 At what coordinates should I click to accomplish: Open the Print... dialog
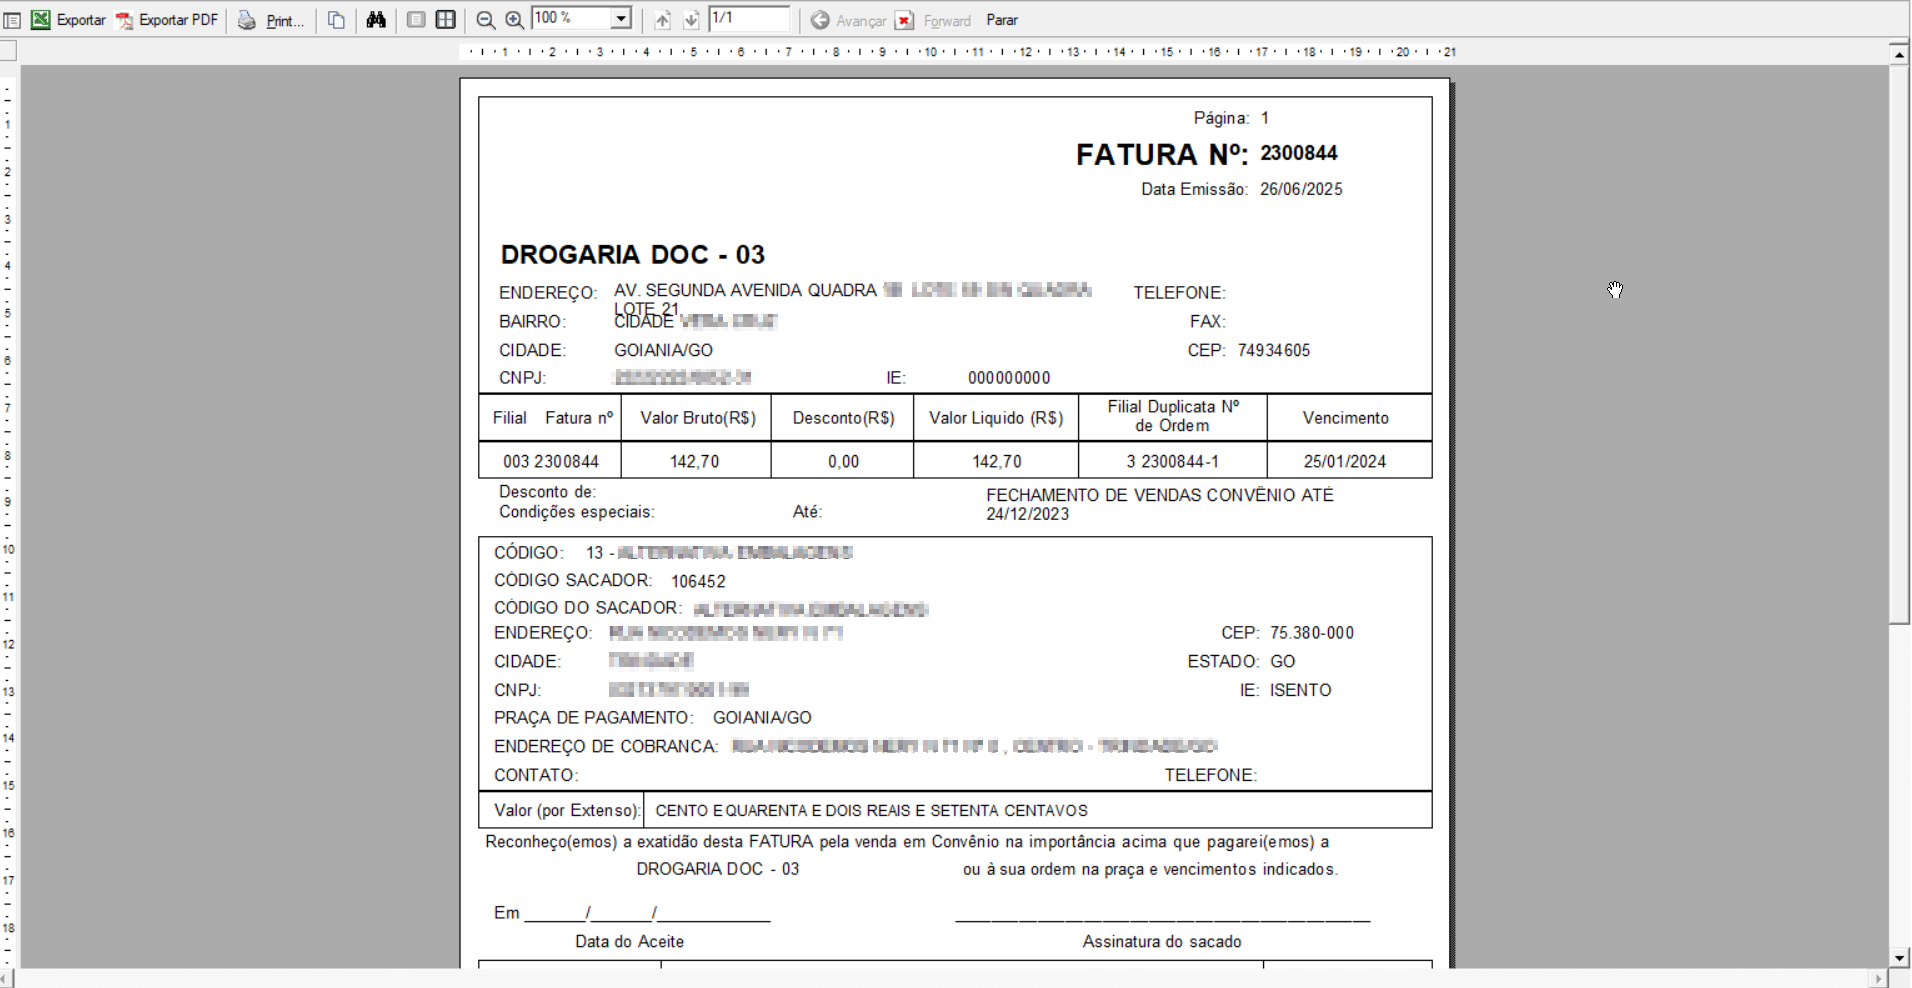tap(285, 21)
